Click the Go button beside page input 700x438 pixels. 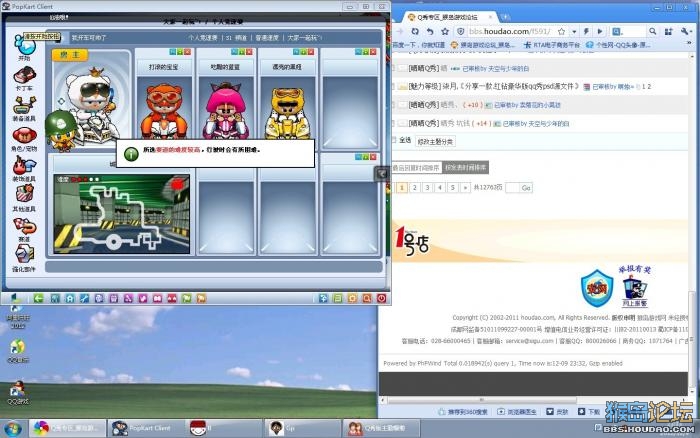[526, 188]
